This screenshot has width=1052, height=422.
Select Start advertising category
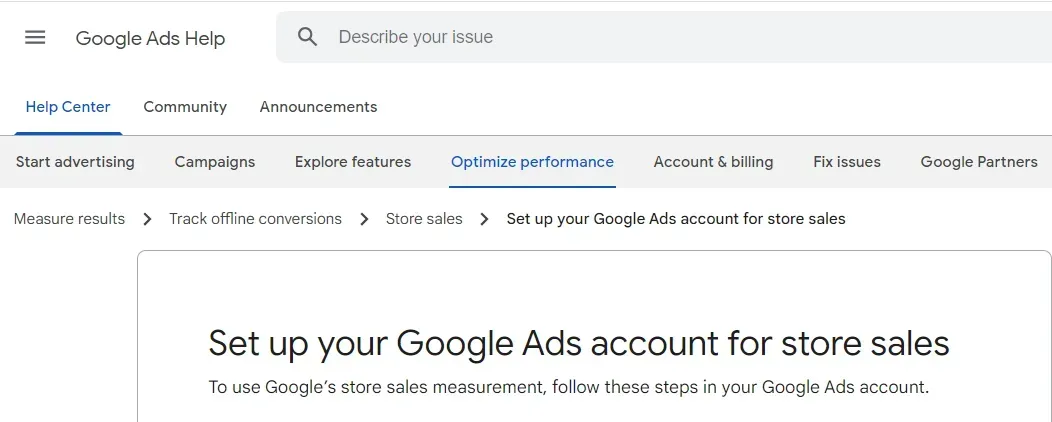[75, 162]
